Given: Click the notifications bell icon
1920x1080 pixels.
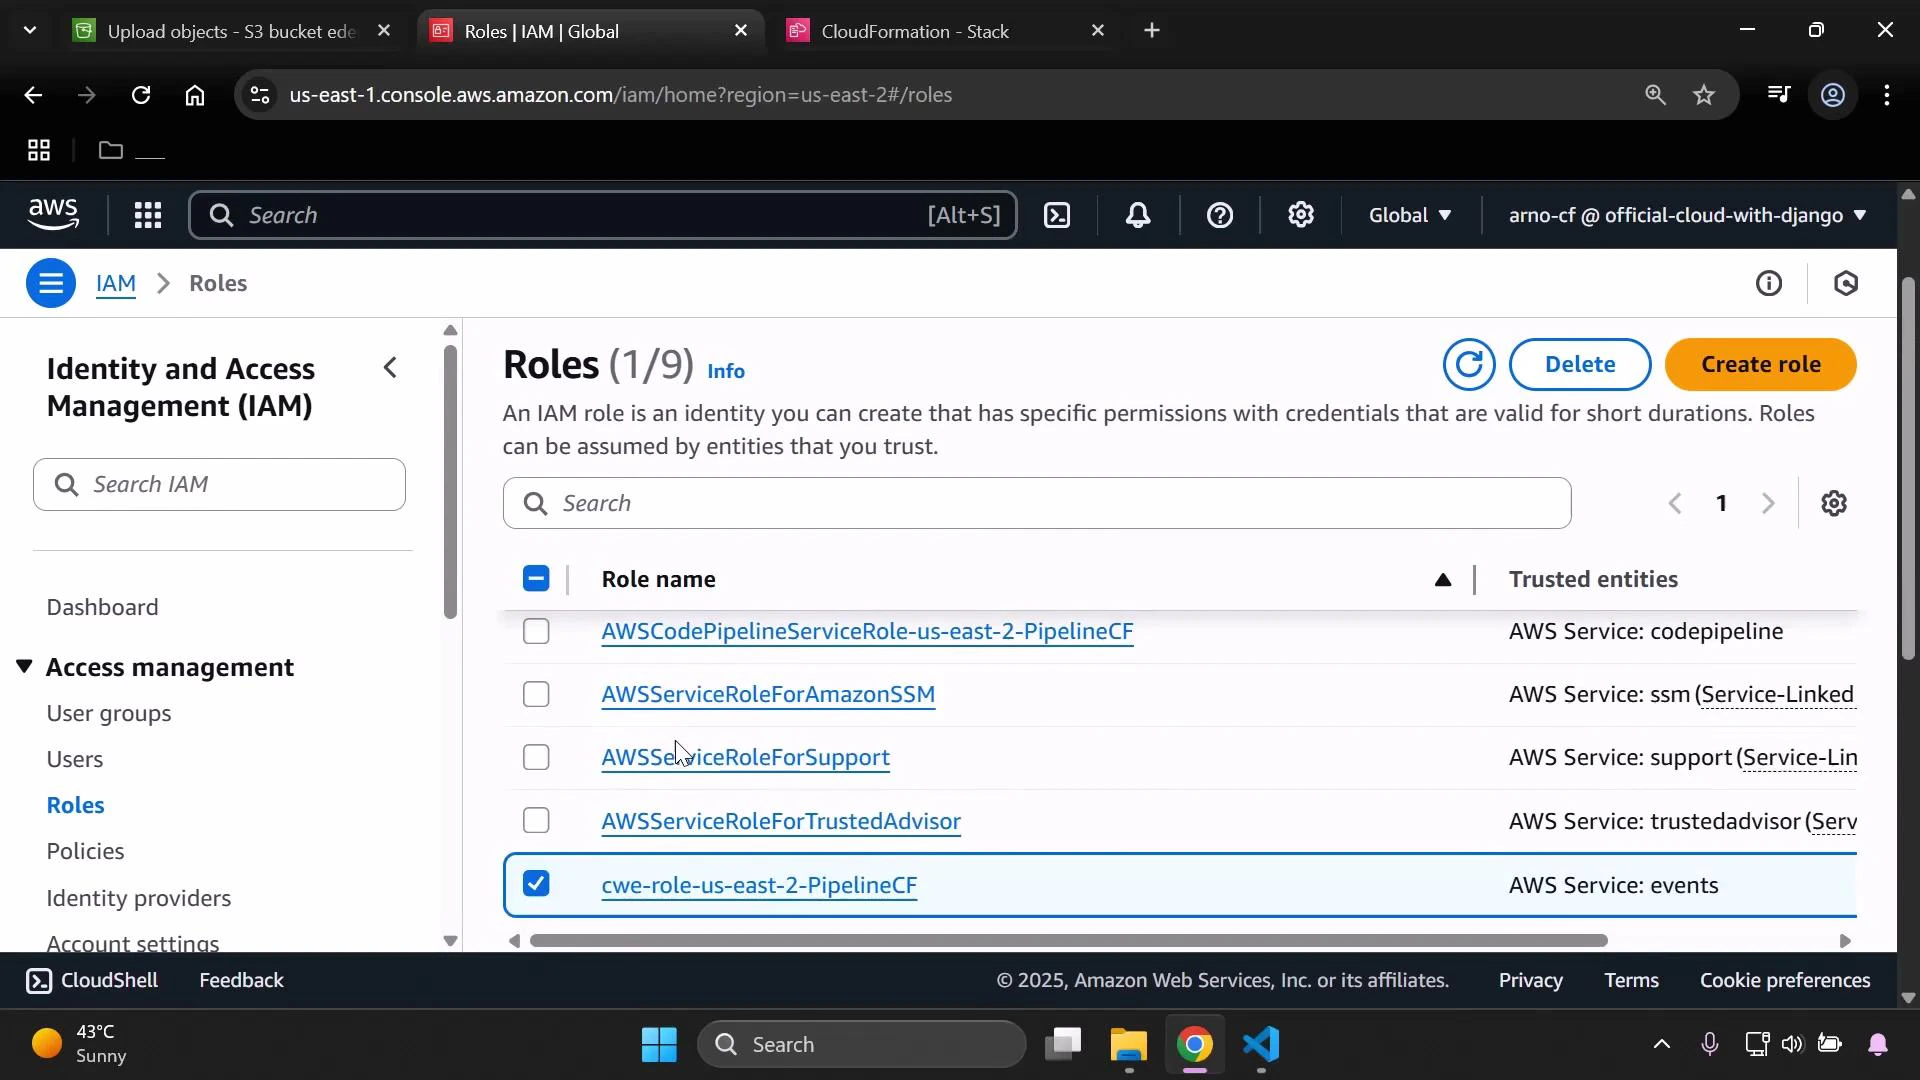Looking at the screenshot, I should coord(1138,215).
